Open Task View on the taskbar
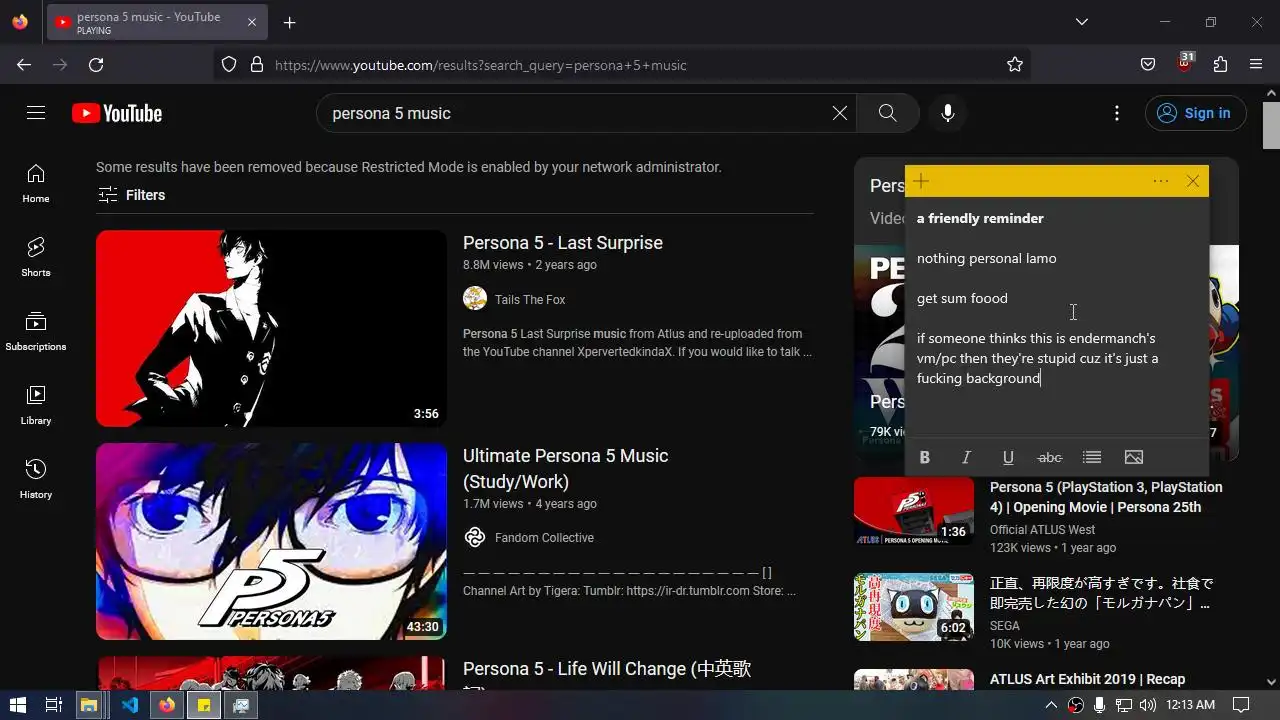Viewport: 1280px width, 720px height. (54, 705)
